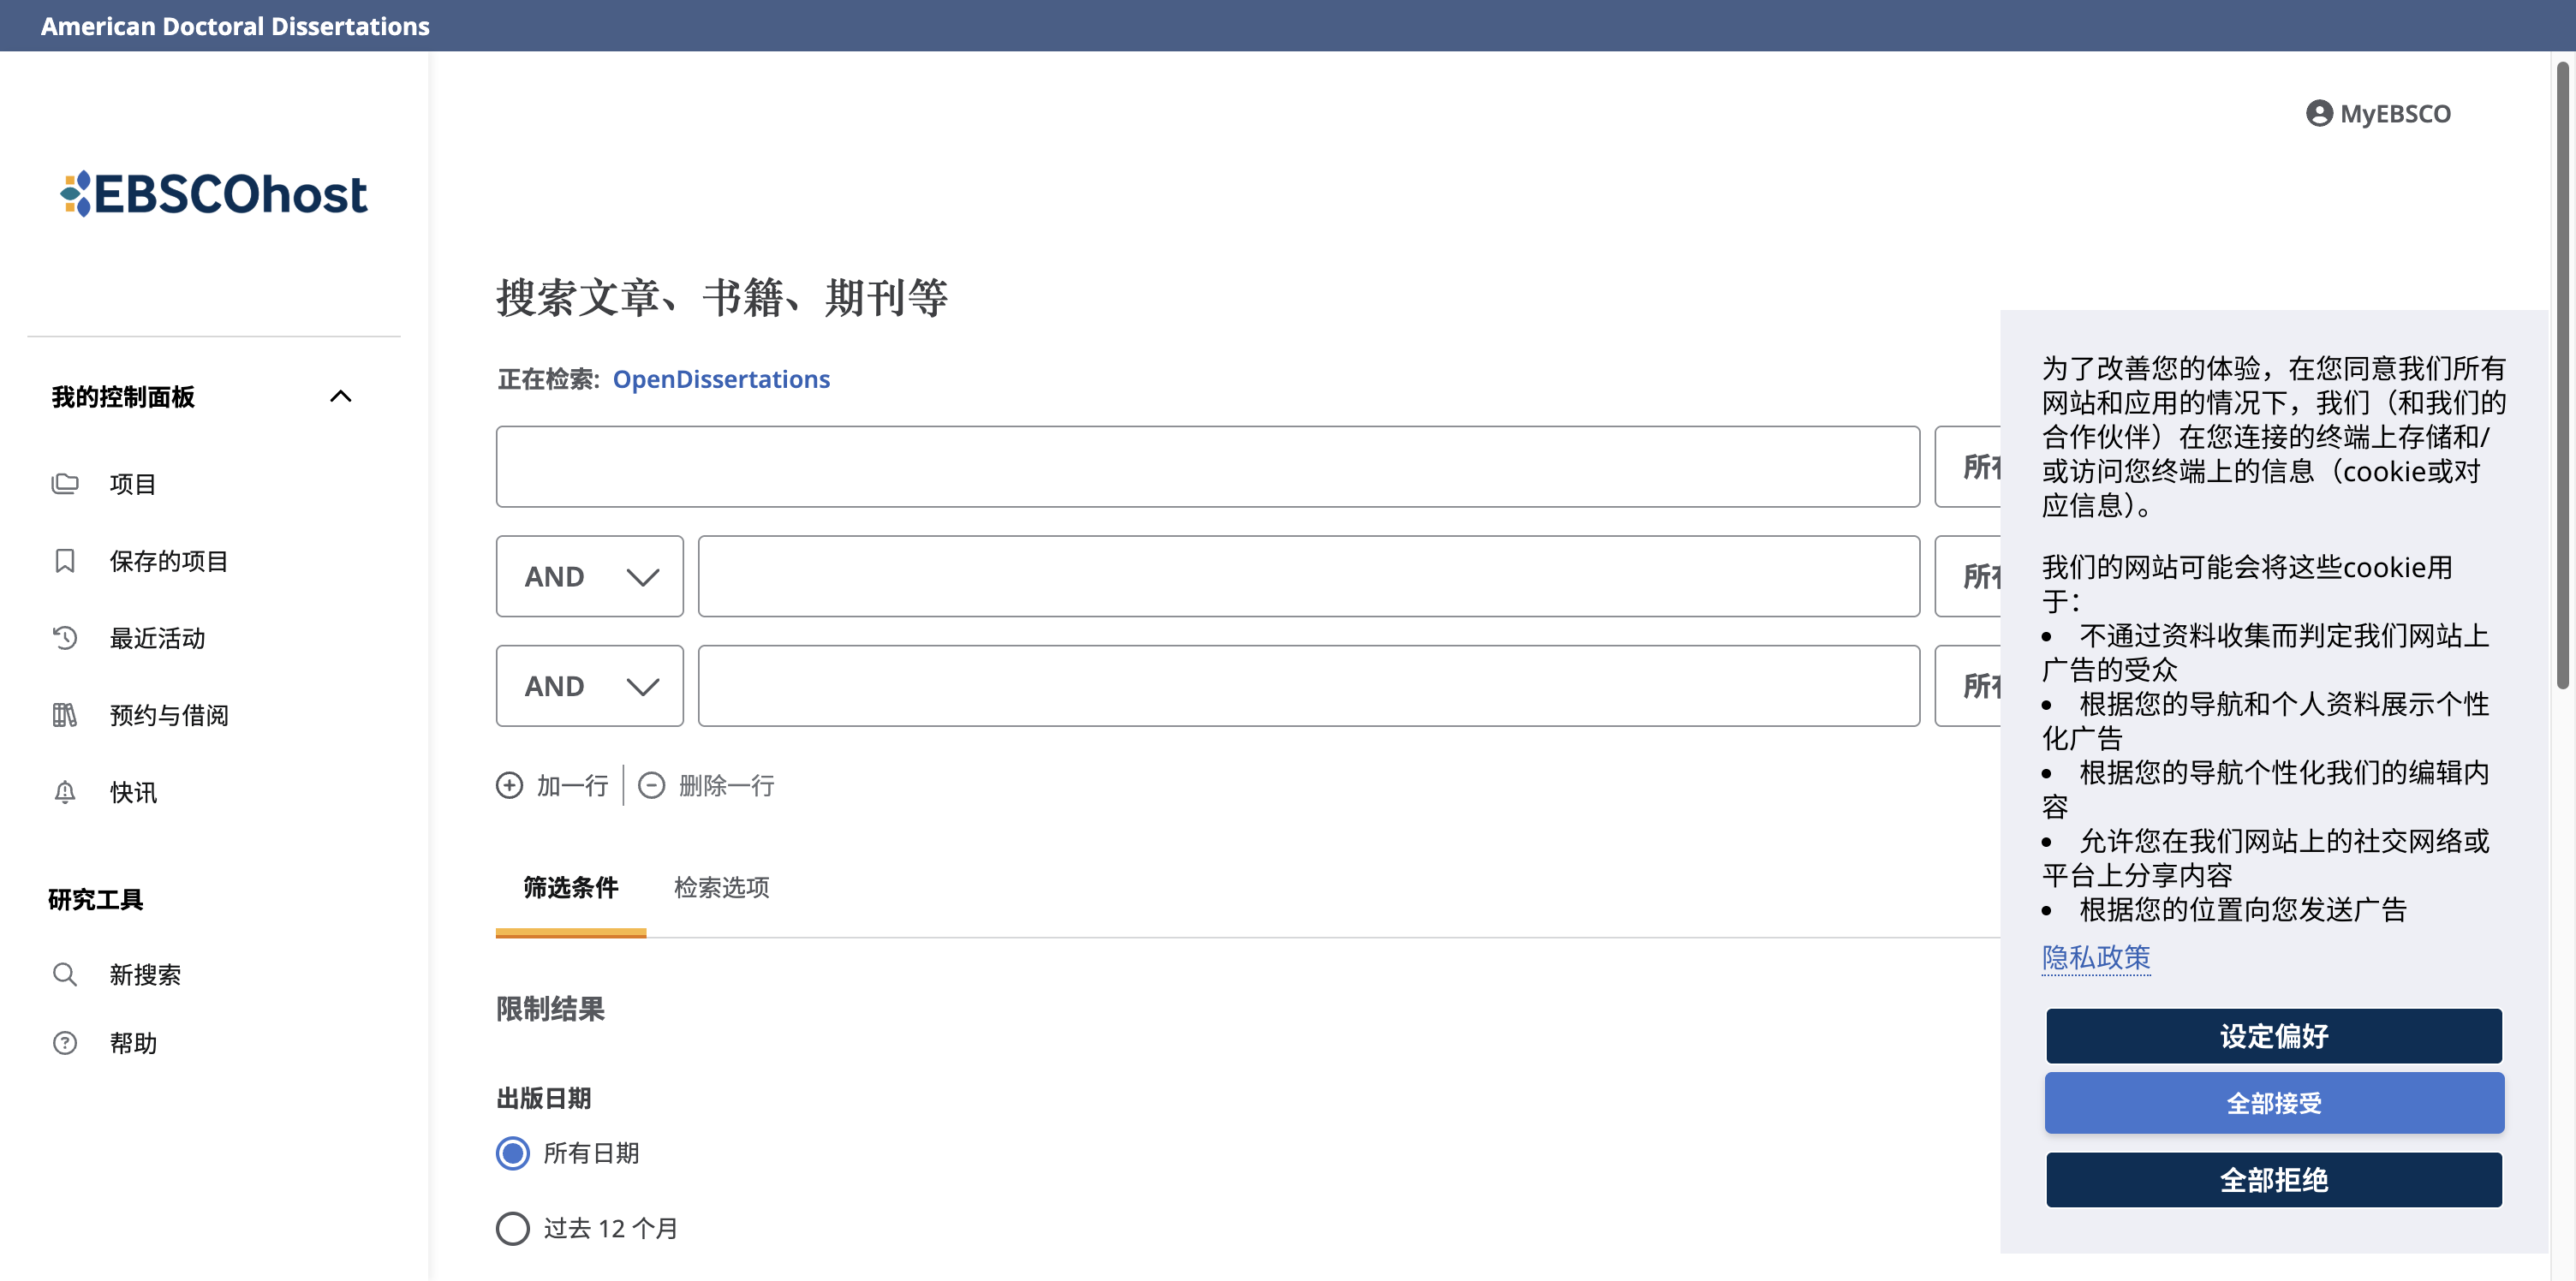The width and height of the screenshot is (2576, 1281).
Task: Click the EBSCOhost logo
Action: click(214, 194)
